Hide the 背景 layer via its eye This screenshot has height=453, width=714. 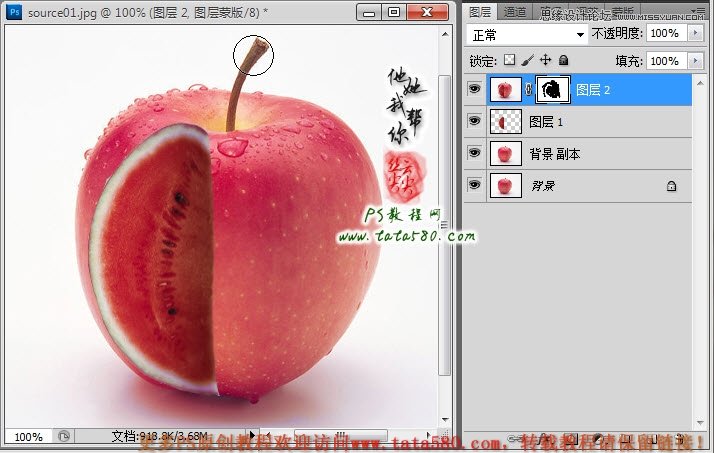[x=474, y=185]
